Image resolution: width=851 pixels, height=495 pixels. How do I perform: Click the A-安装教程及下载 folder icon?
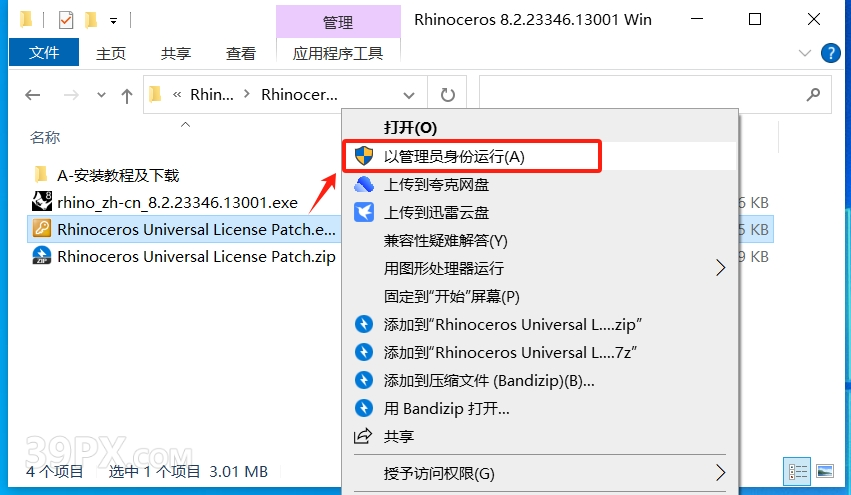[41, 175]
